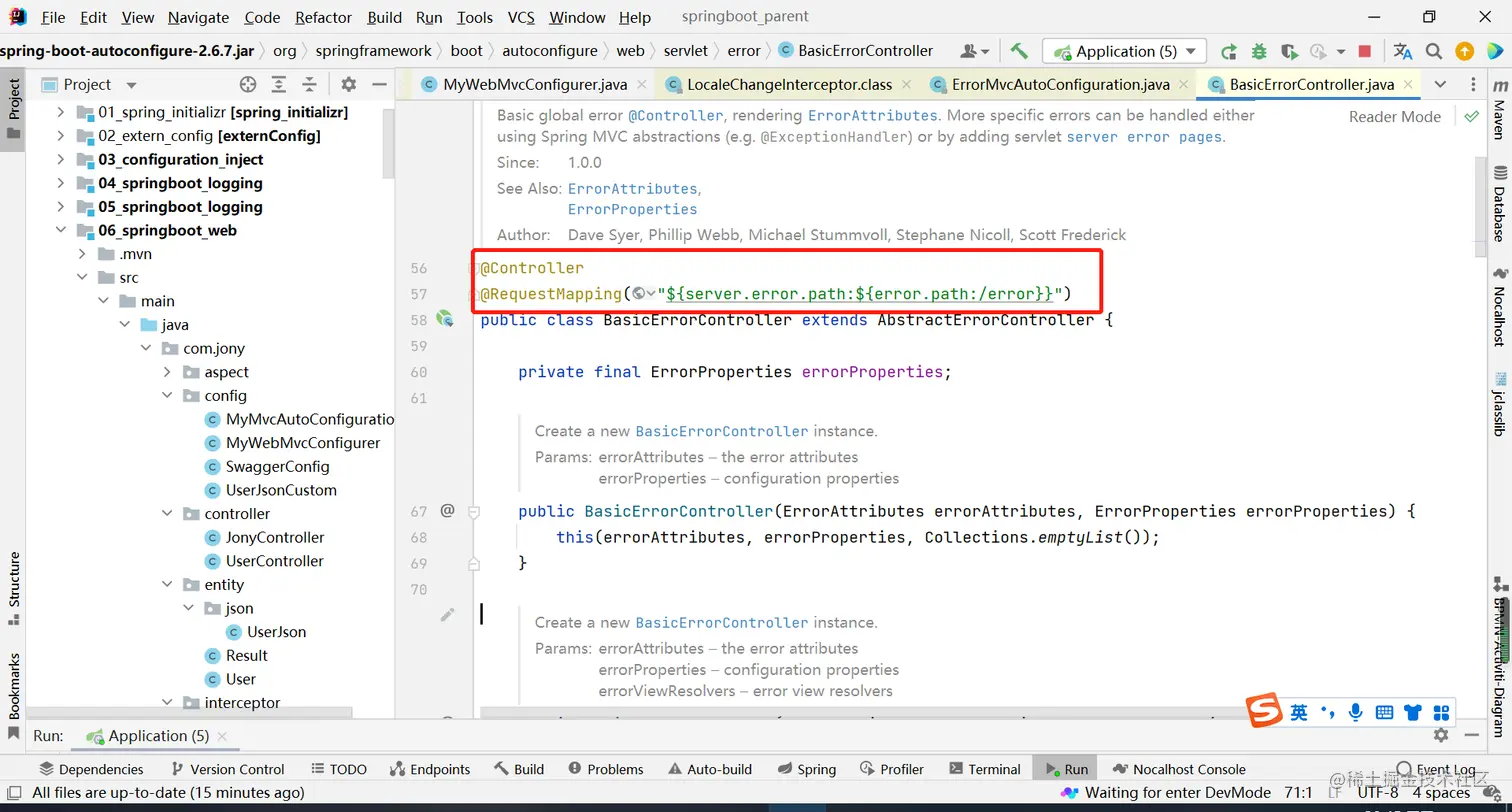Viewport: 1512px width, 812px height.
Task: Expand the aspect package
Action: click(167, 372)
